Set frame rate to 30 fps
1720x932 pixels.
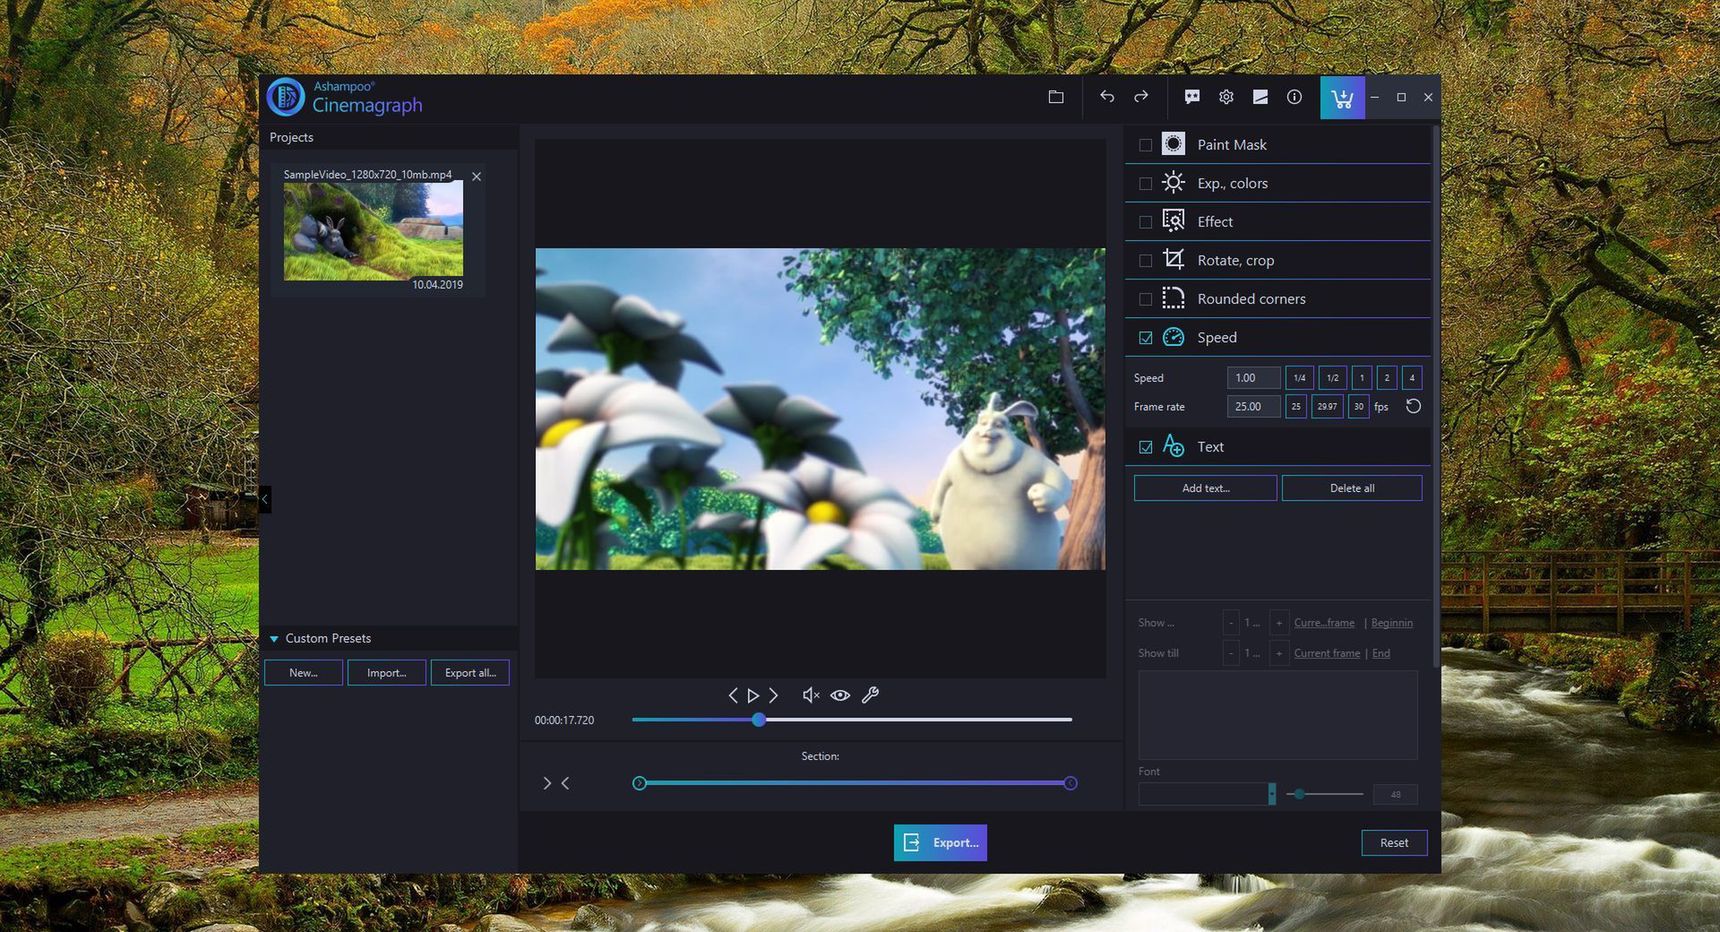pos(1358,407)
